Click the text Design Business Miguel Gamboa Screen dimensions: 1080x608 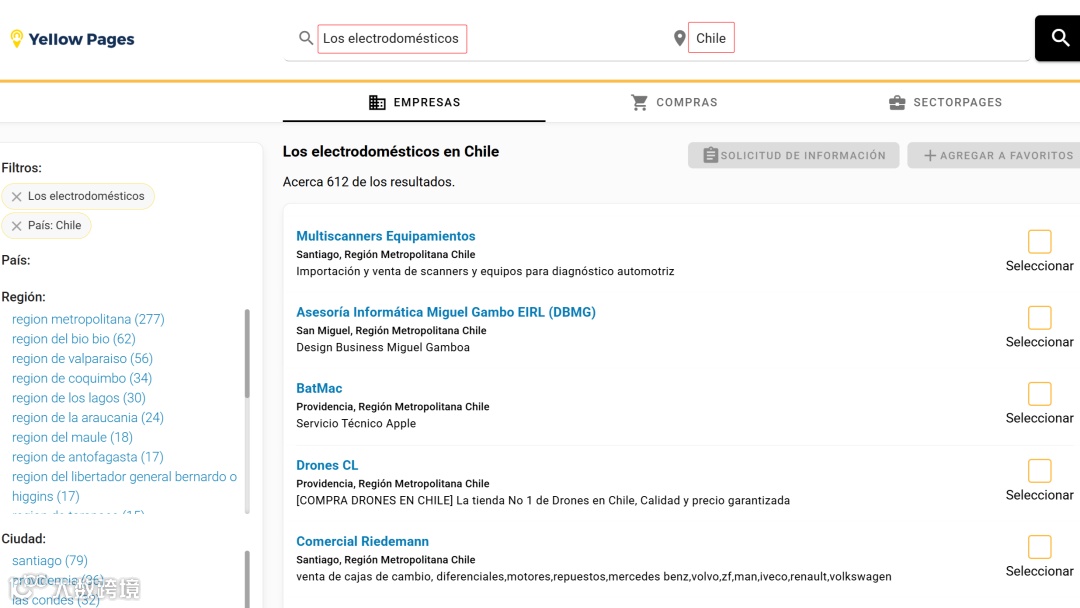383,348
